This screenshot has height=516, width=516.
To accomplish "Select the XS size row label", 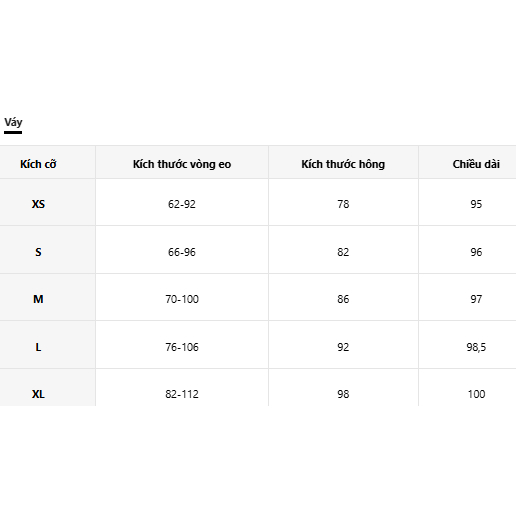I will (38, 204).
